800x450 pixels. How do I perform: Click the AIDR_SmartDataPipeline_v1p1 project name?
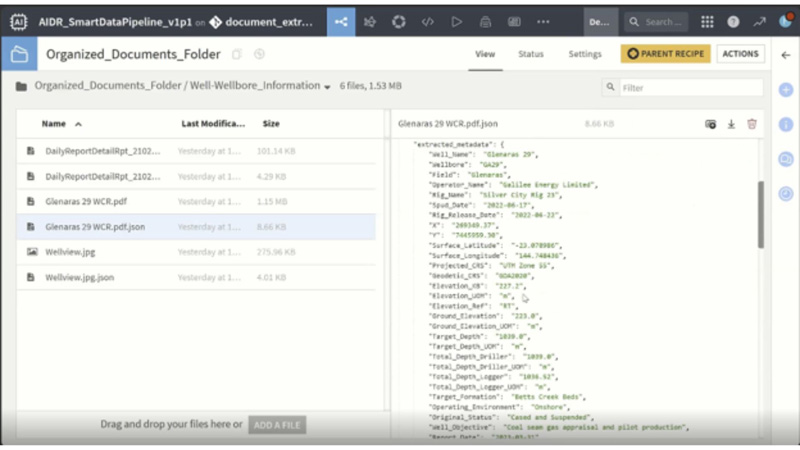[115, 22]
